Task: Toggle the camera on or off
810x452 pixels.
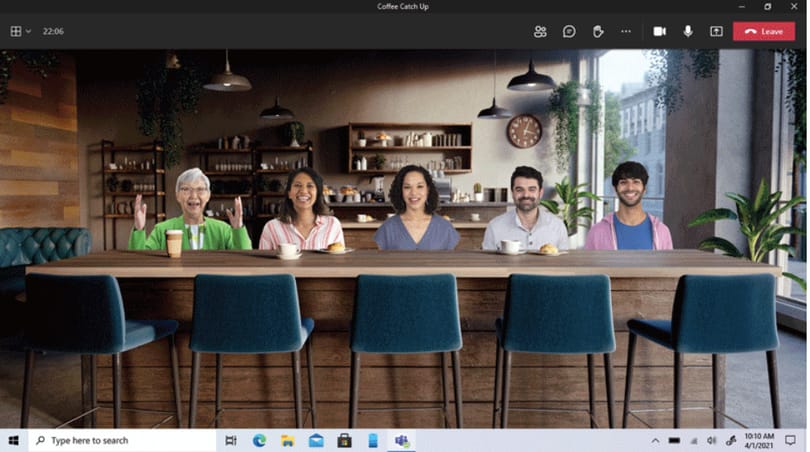Action: [x=660, y=32]
